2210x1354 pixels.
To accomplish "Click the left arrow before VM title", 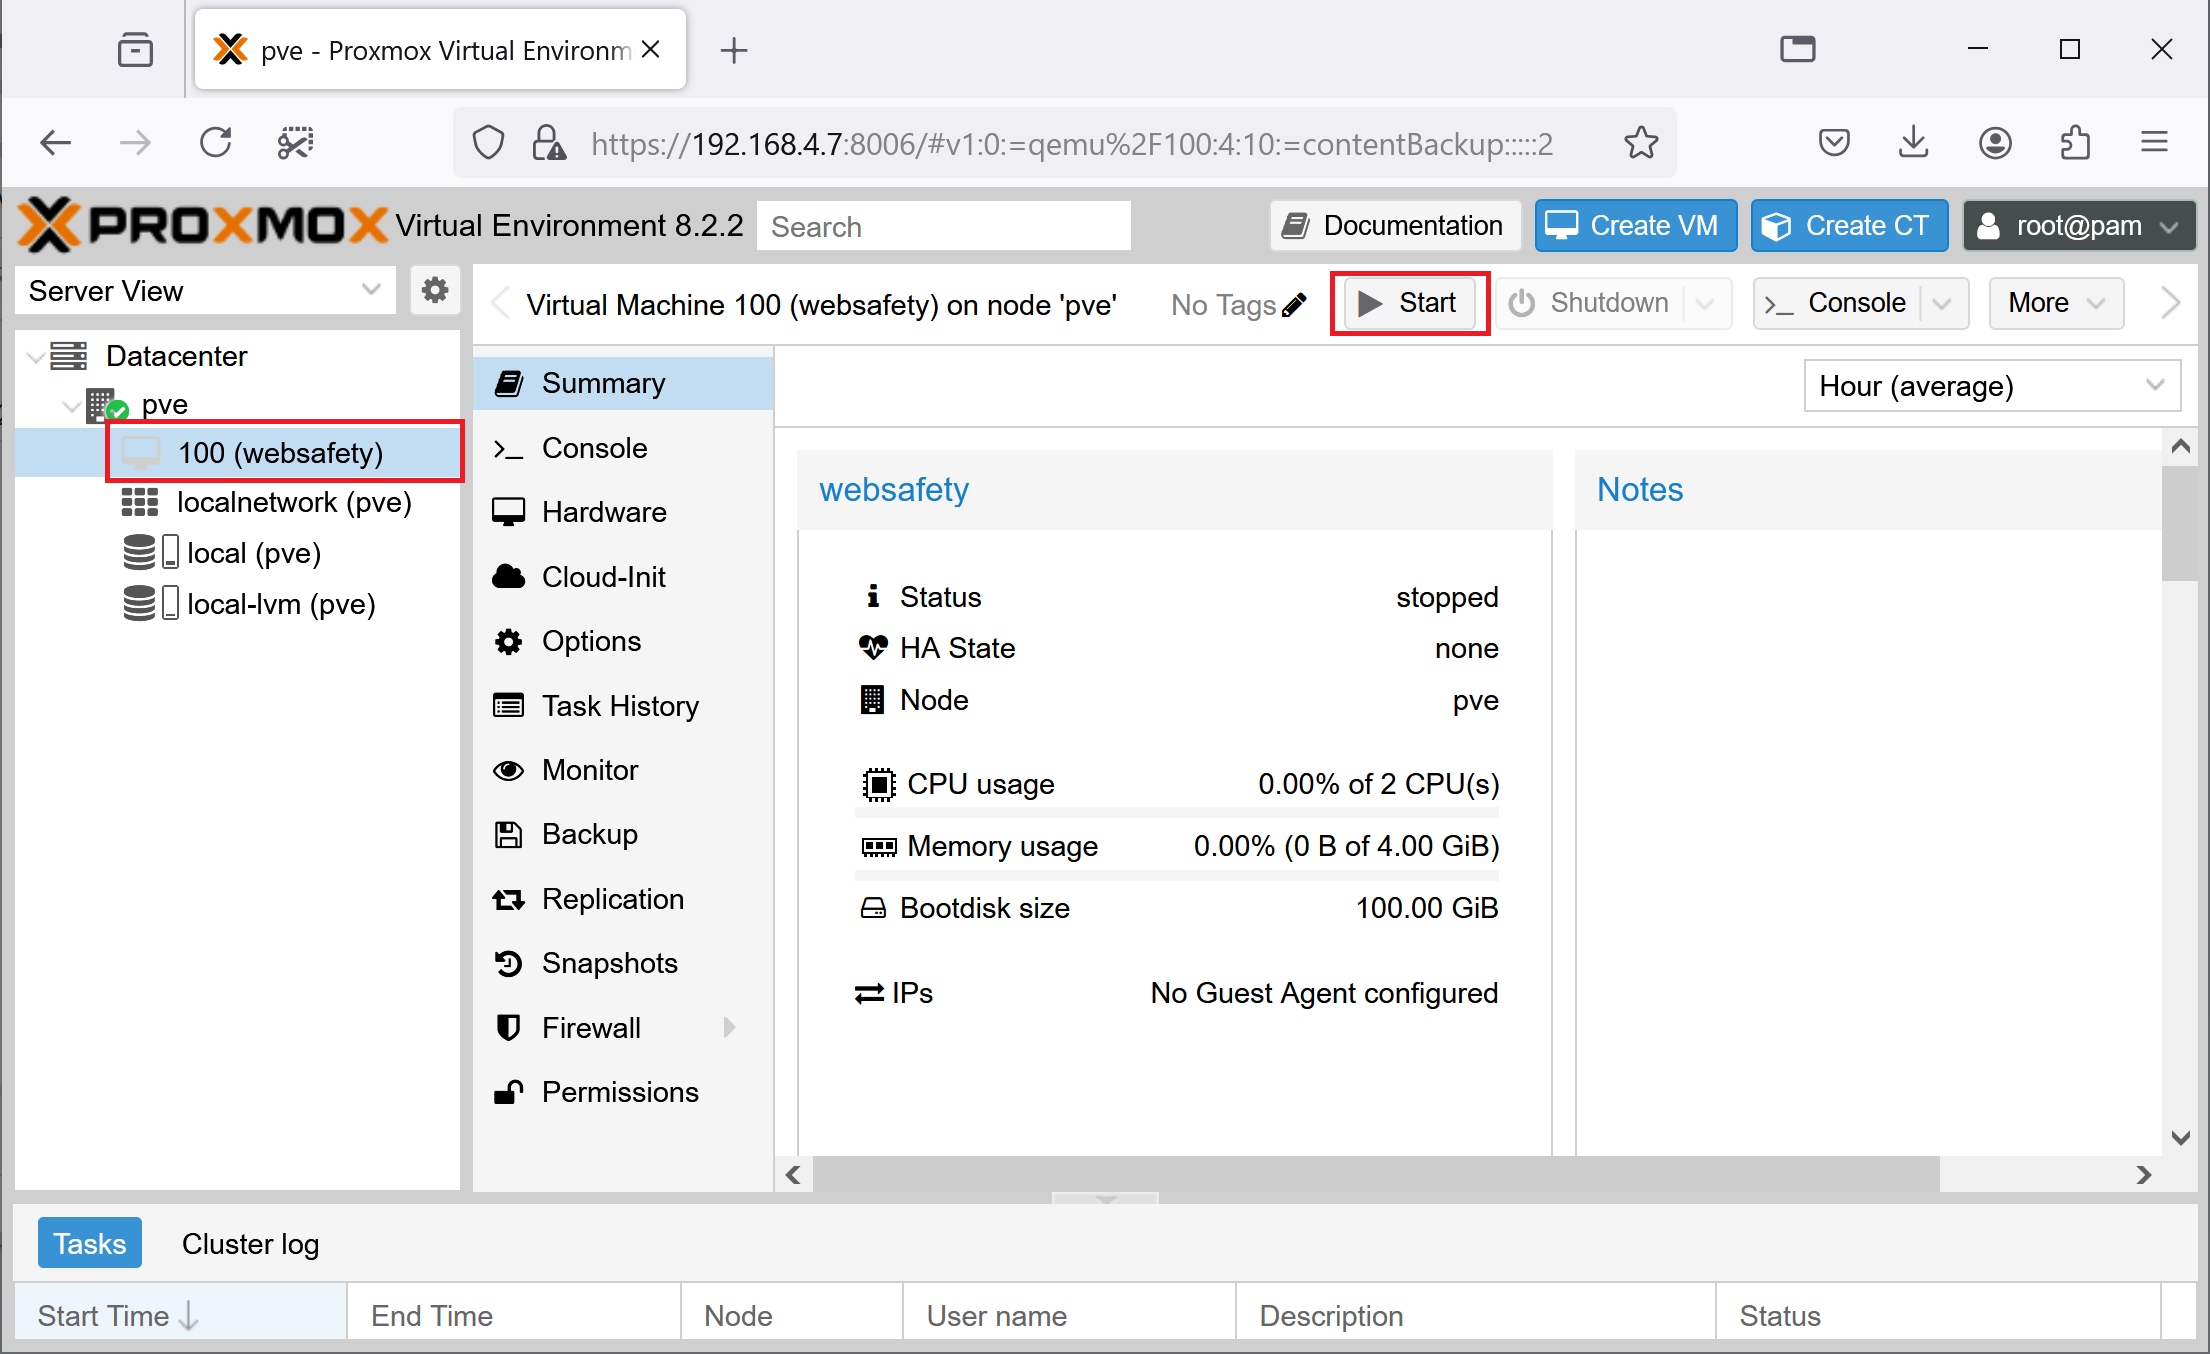I will pyautogui.click(x=501, y=304).
